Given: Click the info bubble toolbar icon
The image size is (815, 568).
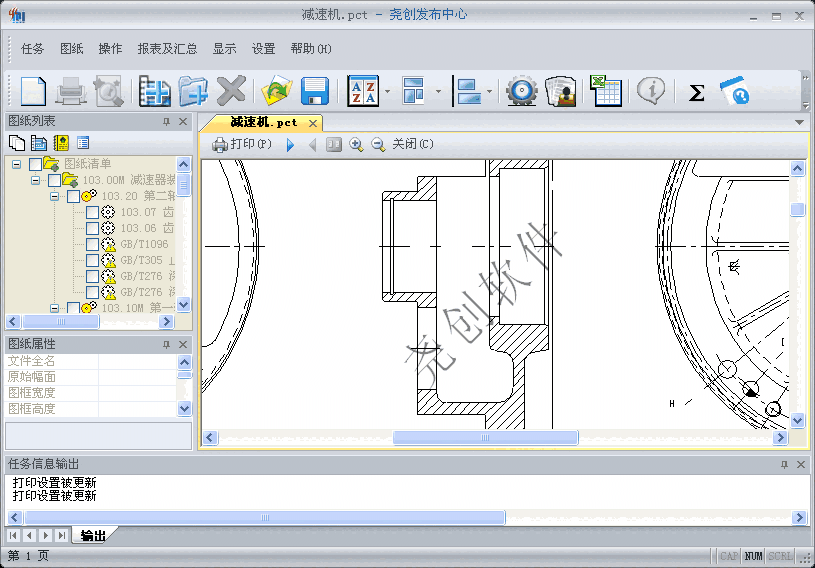Looking at the screenshot, I should coord(651,92).
